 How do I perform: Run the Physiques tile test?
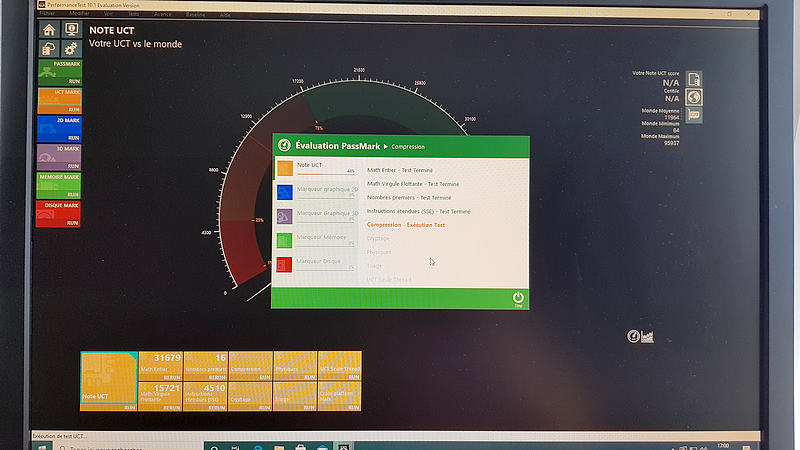pyautogui.click(x=309, y=378)
